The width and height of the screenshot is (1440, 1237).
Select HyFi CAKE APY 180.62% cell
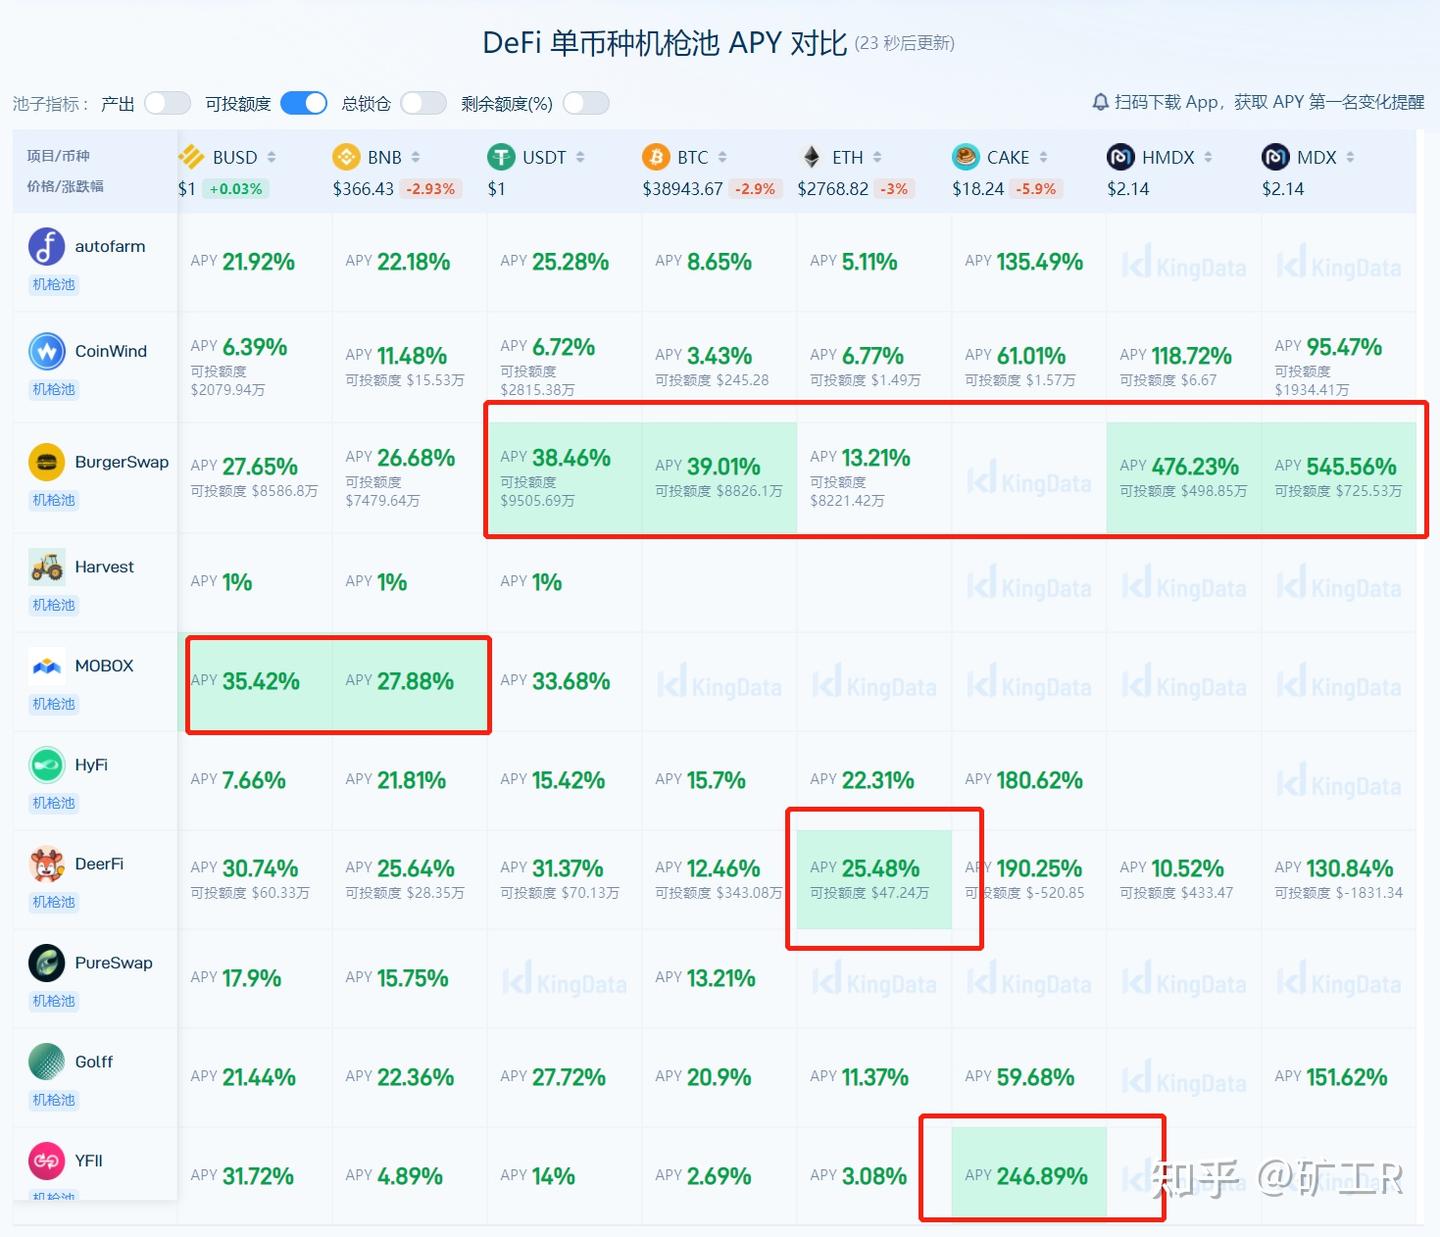point(1029,781)
